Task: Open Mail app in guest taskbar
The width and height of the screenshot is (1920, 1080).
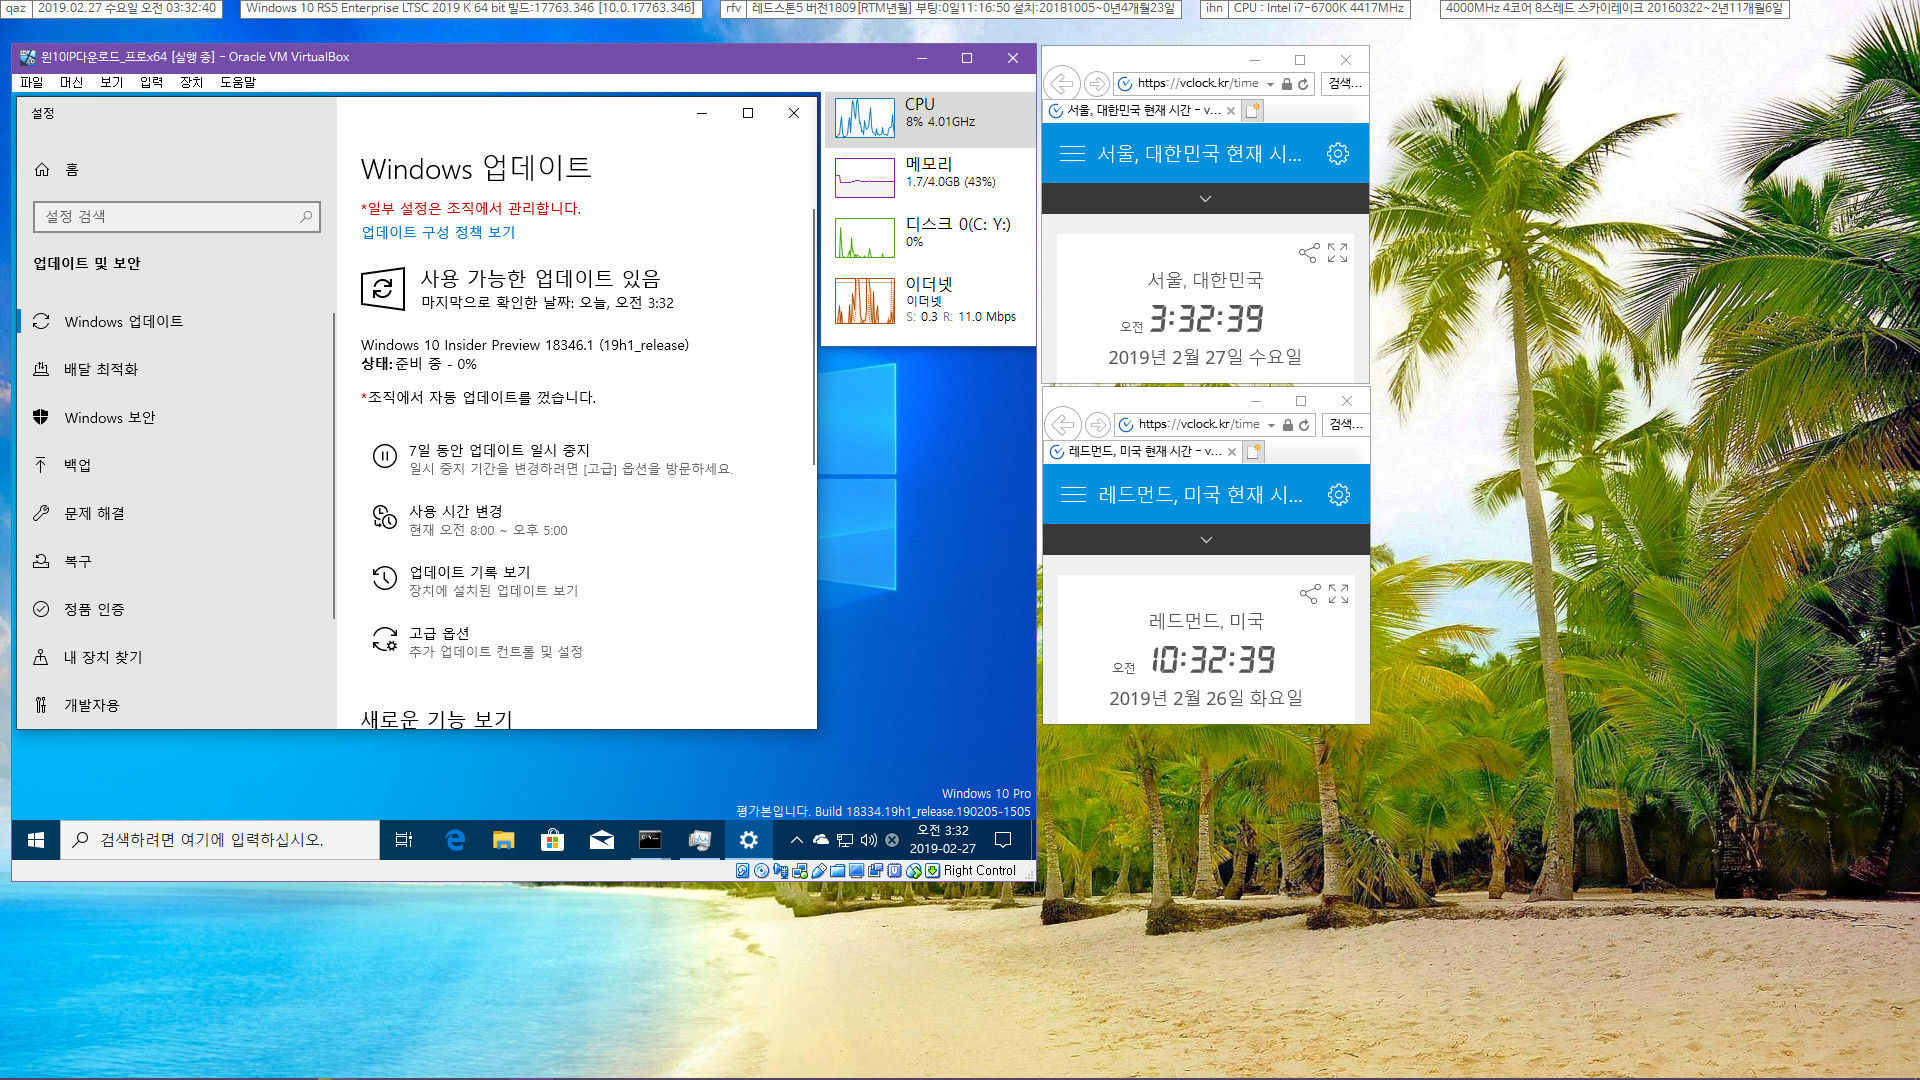Action: point(601,840)
